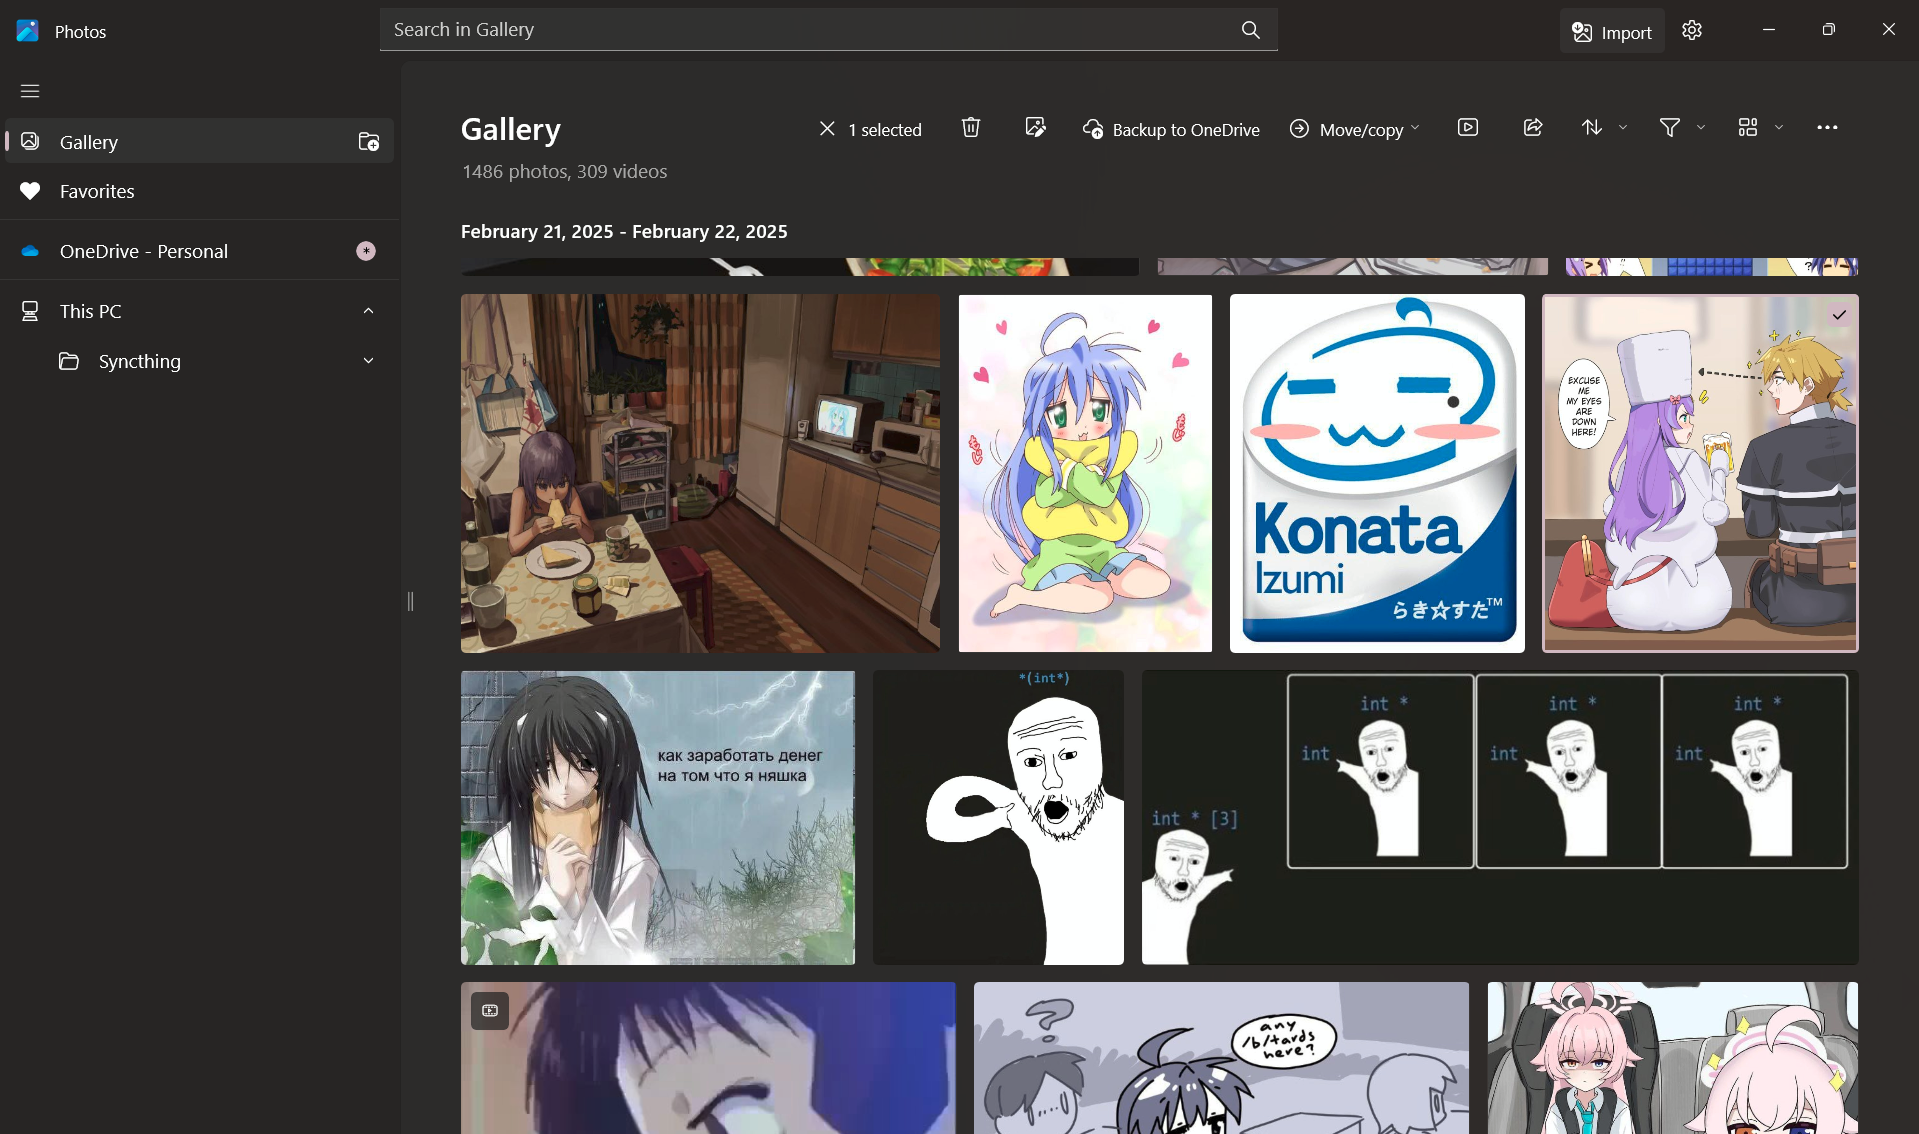1919x1134 pixels.
Task: Expand the sort options dropdown arrow
Action: [x=1623, y=128]
